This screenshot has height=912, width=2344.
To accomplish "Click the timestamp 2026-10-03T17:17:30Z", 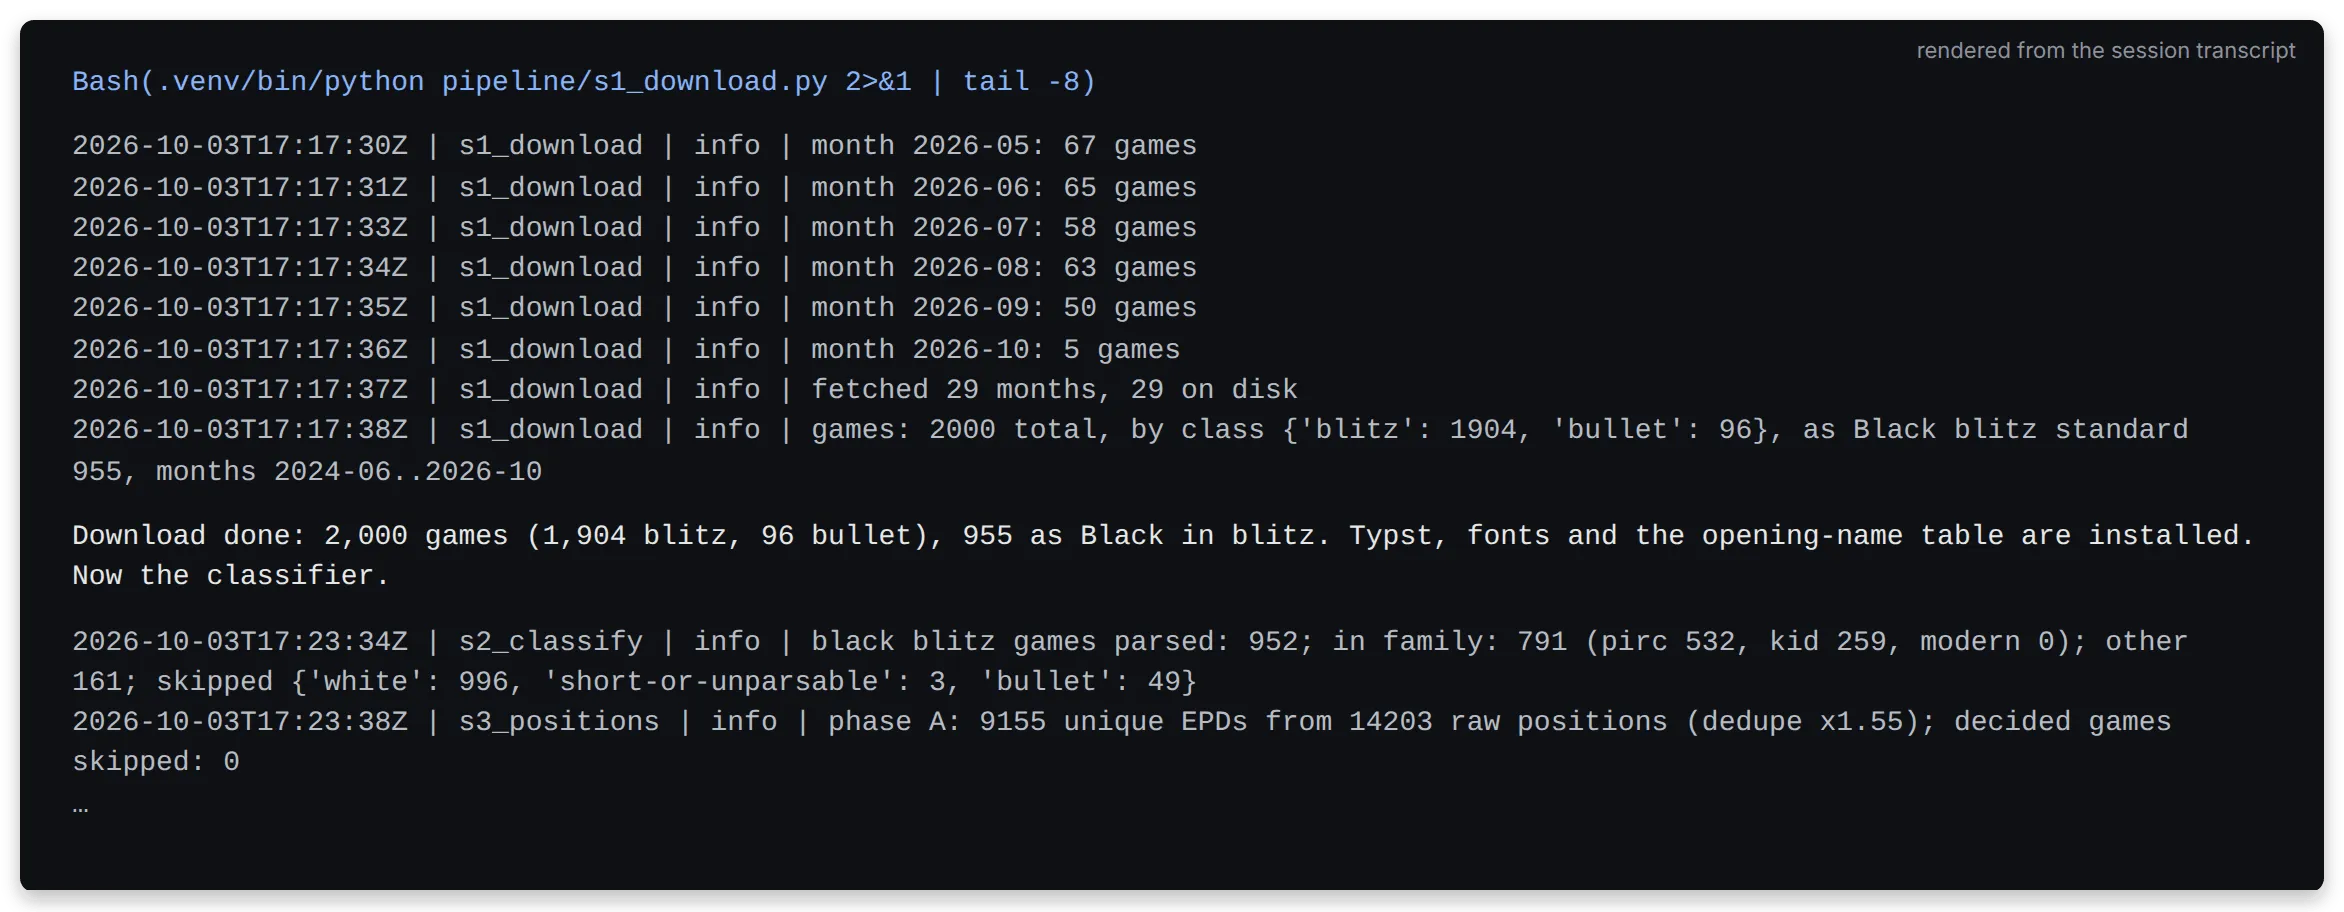I will pyautogui.click(x=240, y=146).
